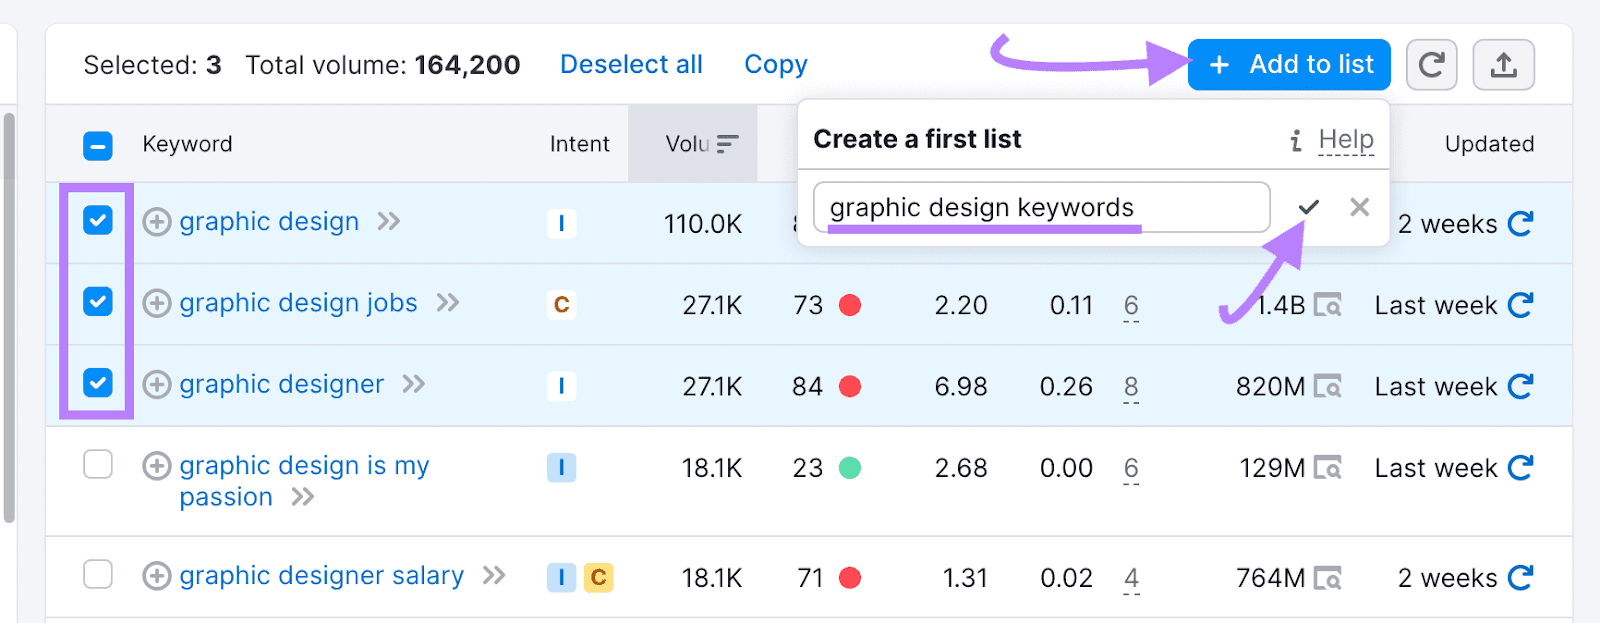Screen dimensions: 1600x623
Task: Toggle the select-all checkbox in header
Action: point(98,146)
